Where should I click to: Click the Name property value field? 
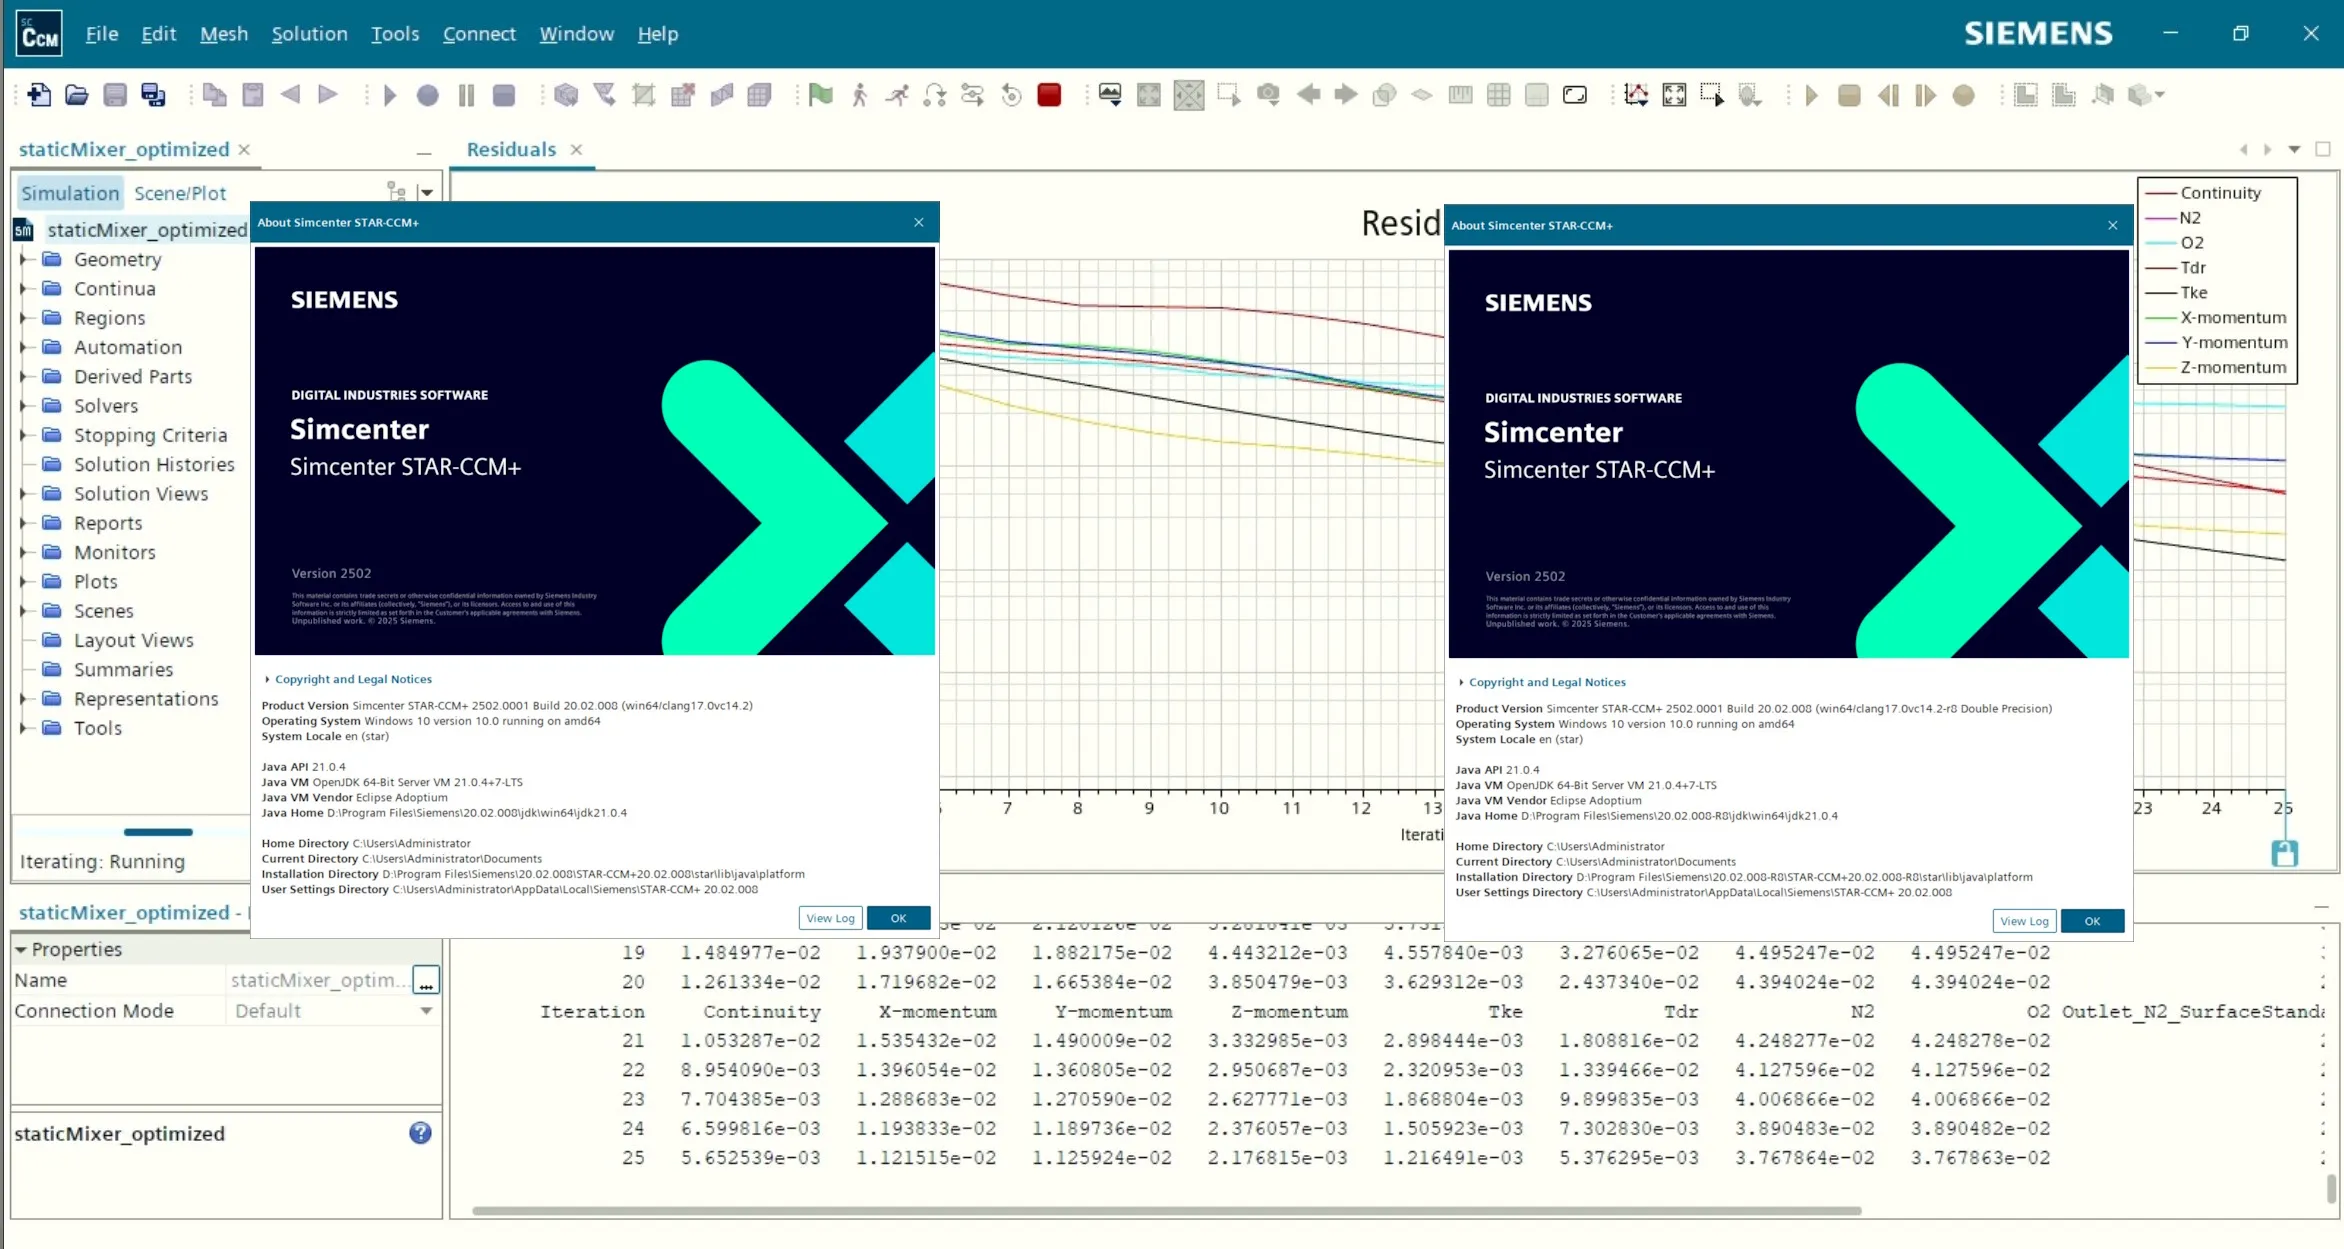tap(318, 980)
